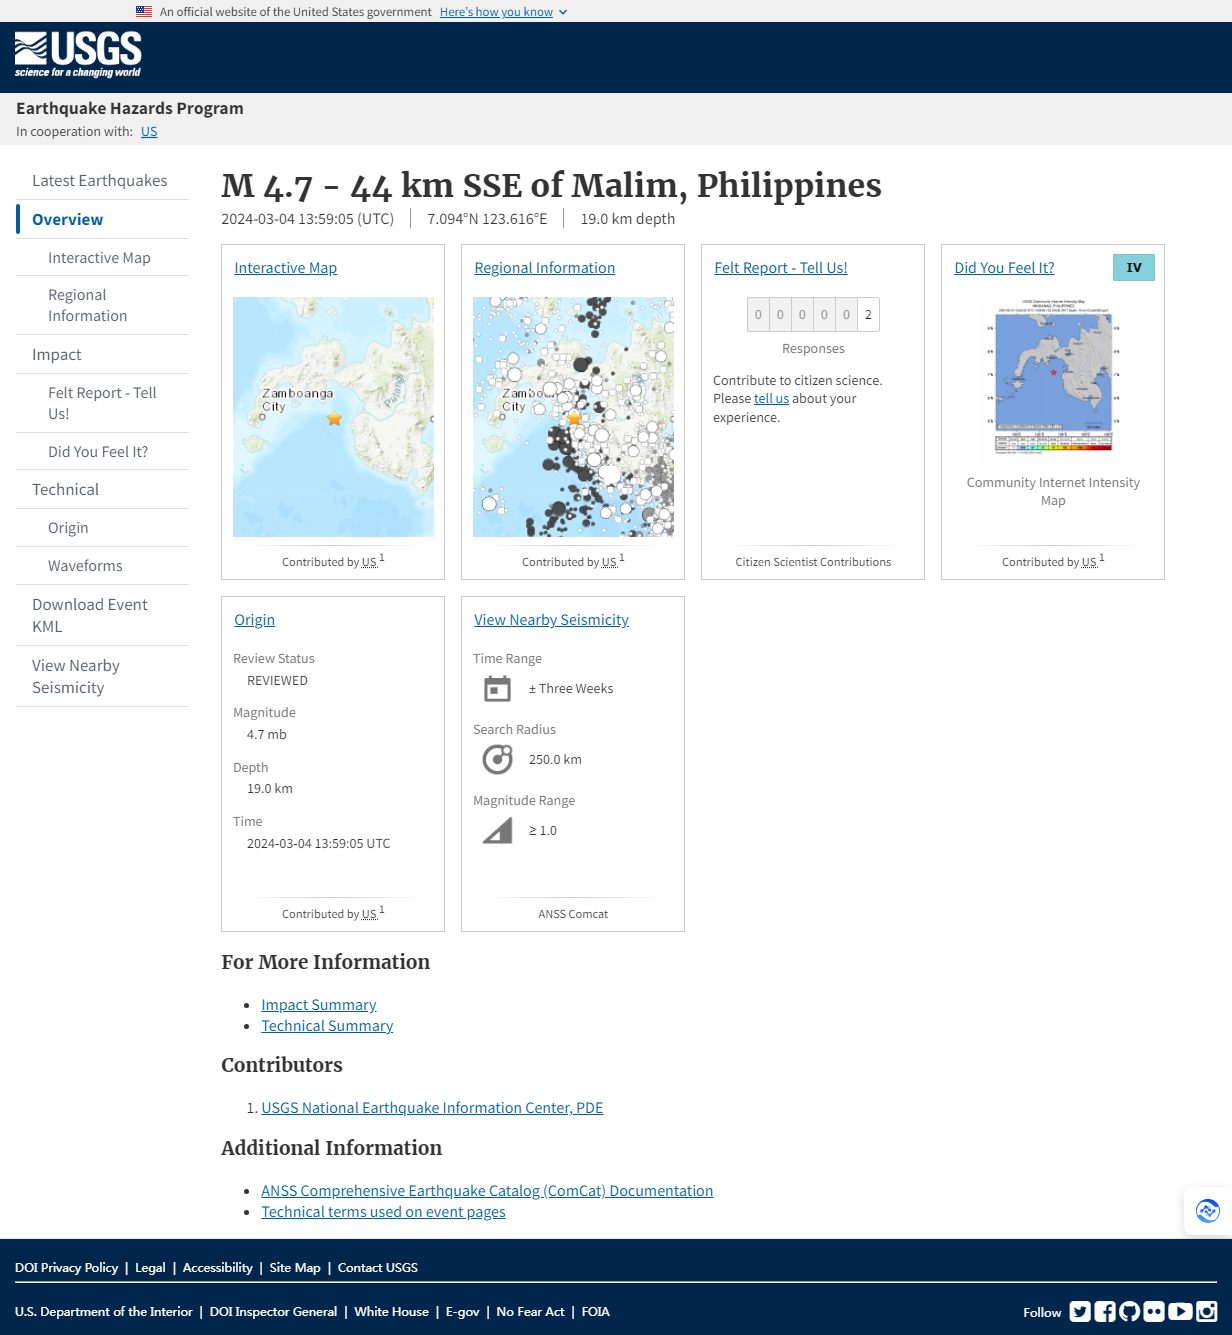Click View Nearby Seismicity card link
Image resolution: width=1232 pixels, height=1335 pixels.
point(551,620)
